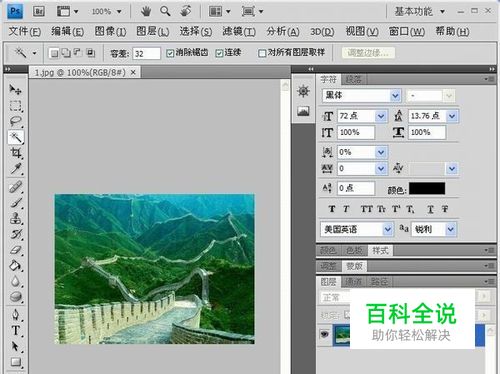Select the Dodge tool
The width and height of the screenshot is (500, 374).
click(x=15, y=297)
